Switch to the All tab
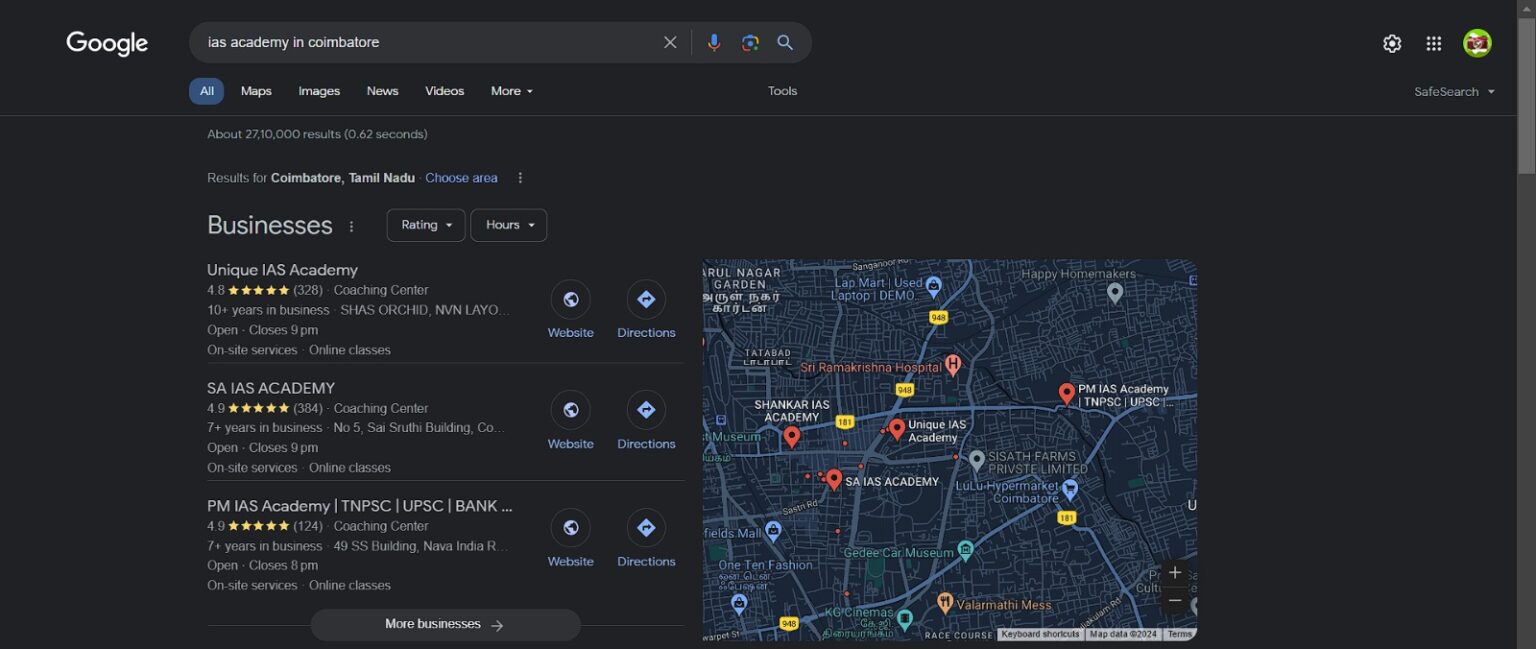 (206, 91)
